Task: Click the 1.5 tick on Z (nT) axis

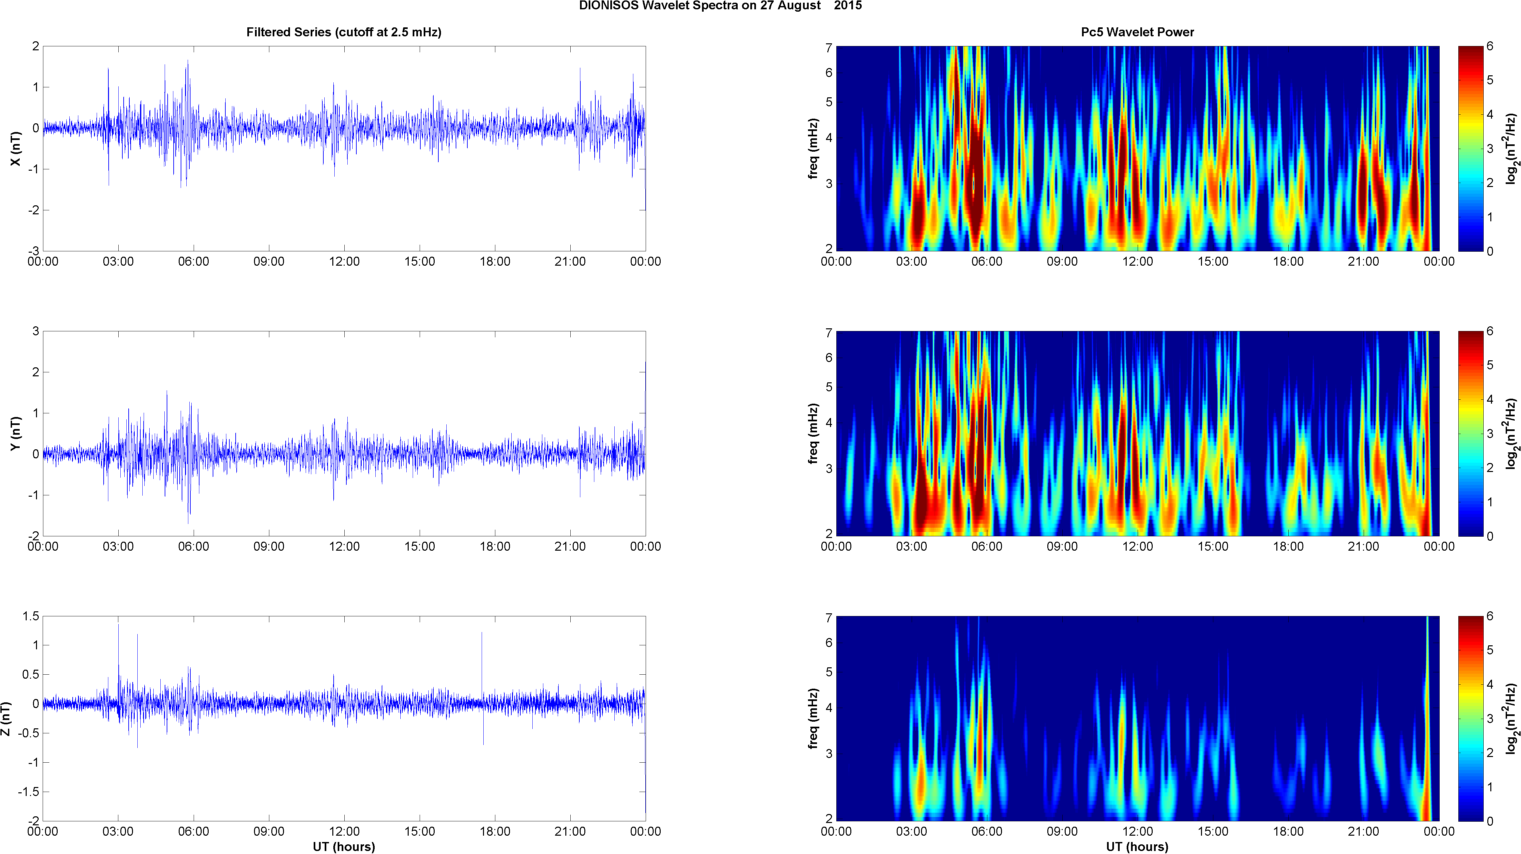Action: [31, 616]
